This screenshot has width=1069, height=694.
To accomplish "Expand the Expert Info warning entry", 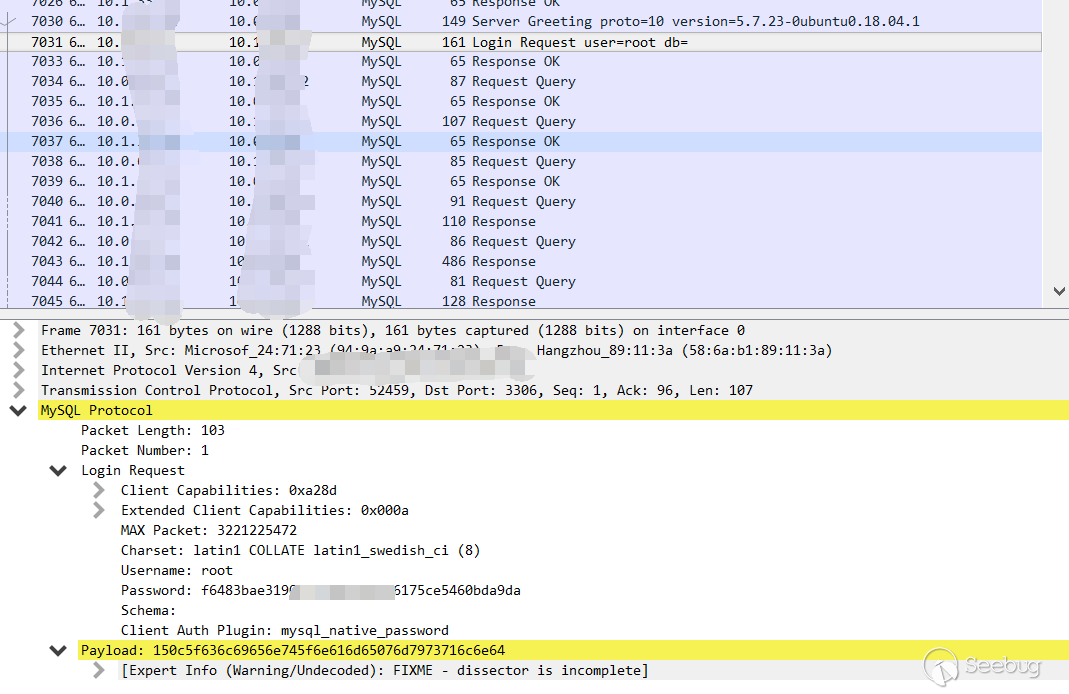I will [x=99, y=670].
